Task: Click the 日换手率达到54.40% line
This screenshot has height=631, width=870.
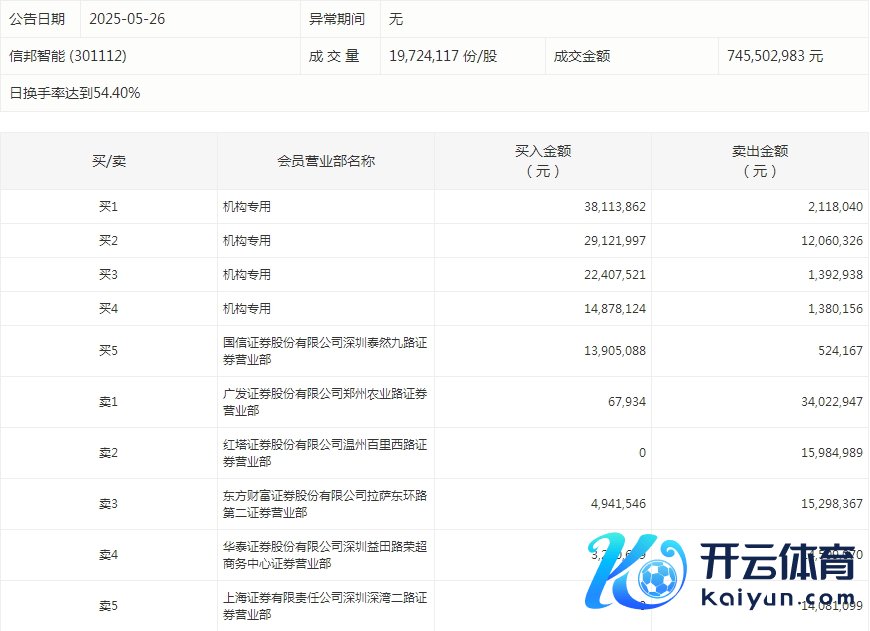Action: (74, 93)
